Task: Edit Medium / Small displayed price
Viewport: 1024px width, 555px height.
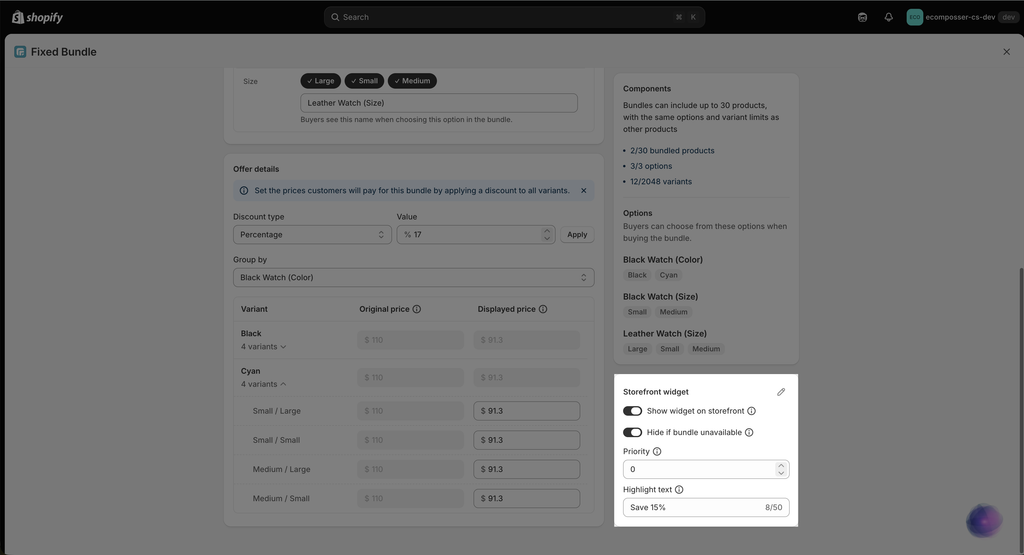Action: (x=526, y=498)
